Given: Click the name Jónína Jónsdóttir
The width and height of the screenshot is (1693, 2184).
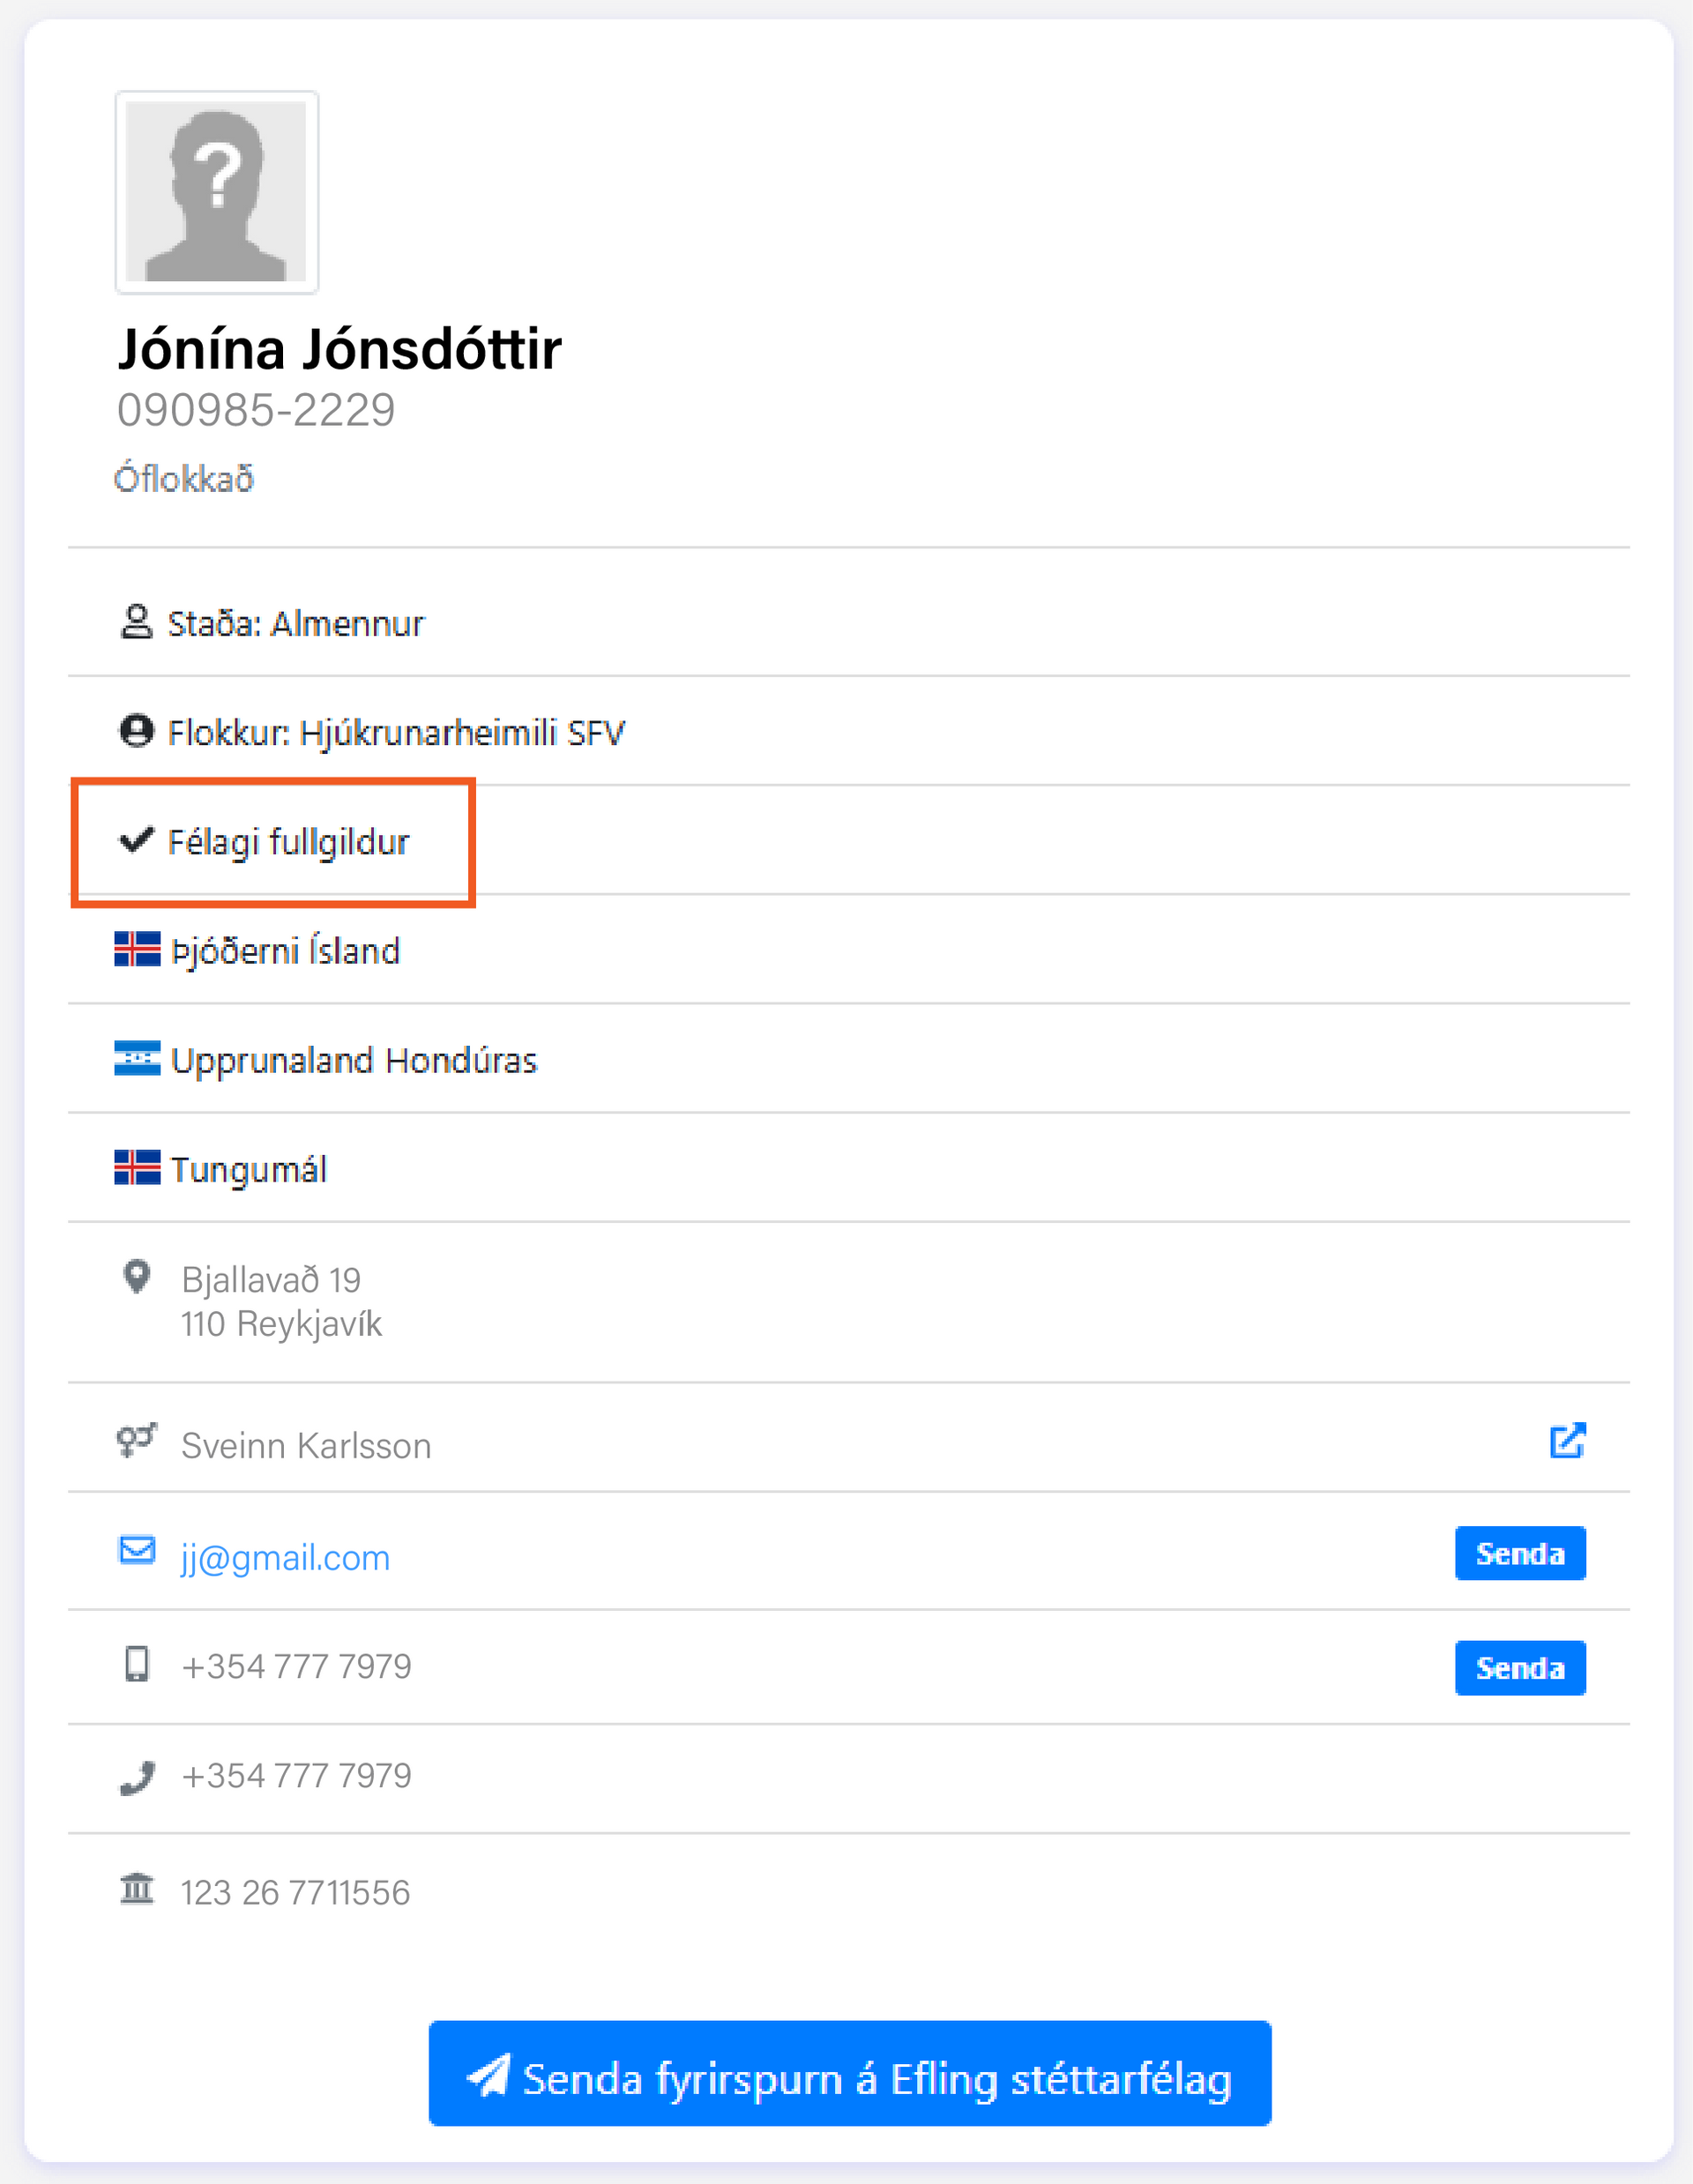Looking at the screenshot, I should pyautogui.click(x=340, y=349).
